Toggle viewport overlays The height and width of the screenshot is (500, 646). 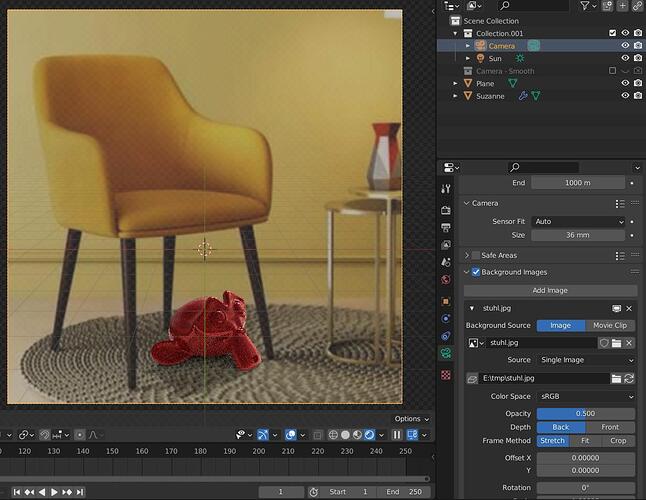pyautogui.click(x=290, y=435)
